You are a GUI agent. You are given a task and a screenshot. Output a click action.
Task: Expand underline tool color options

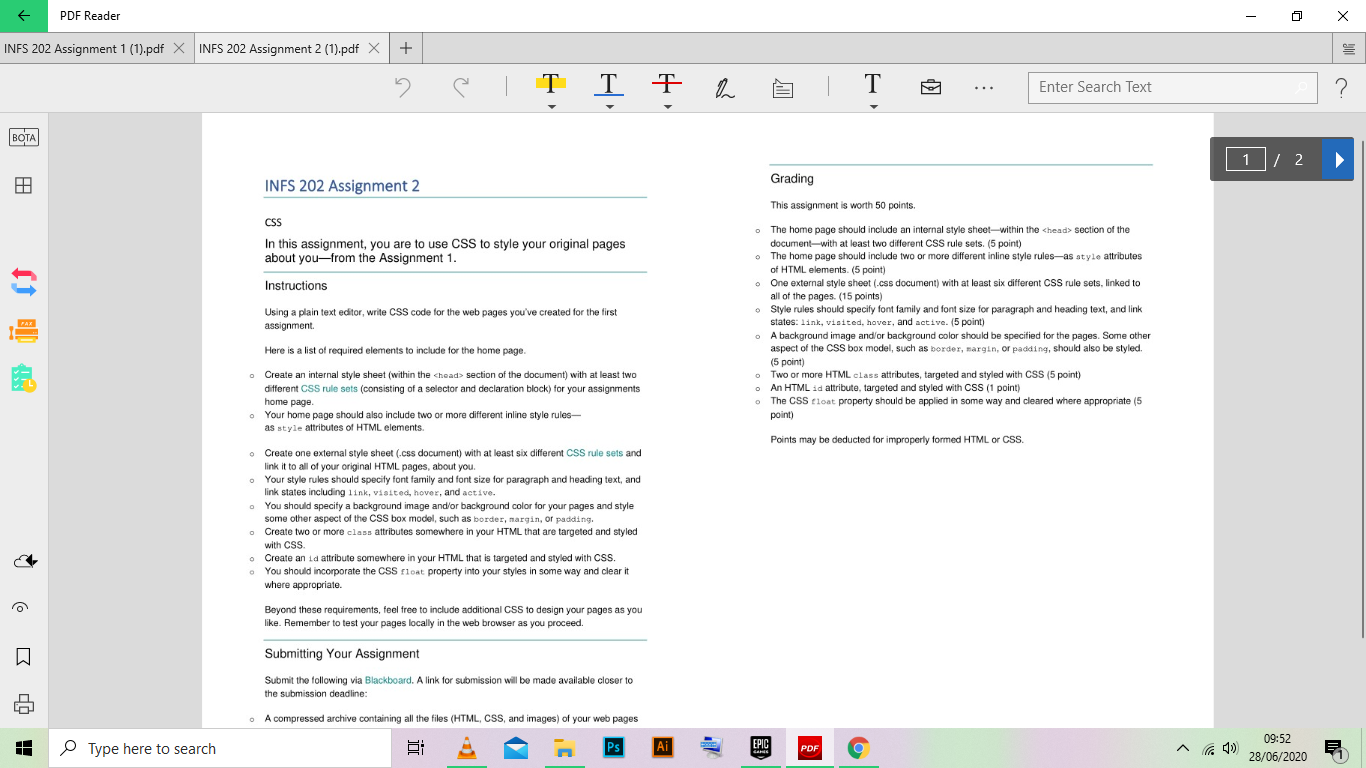coord(609,107)
